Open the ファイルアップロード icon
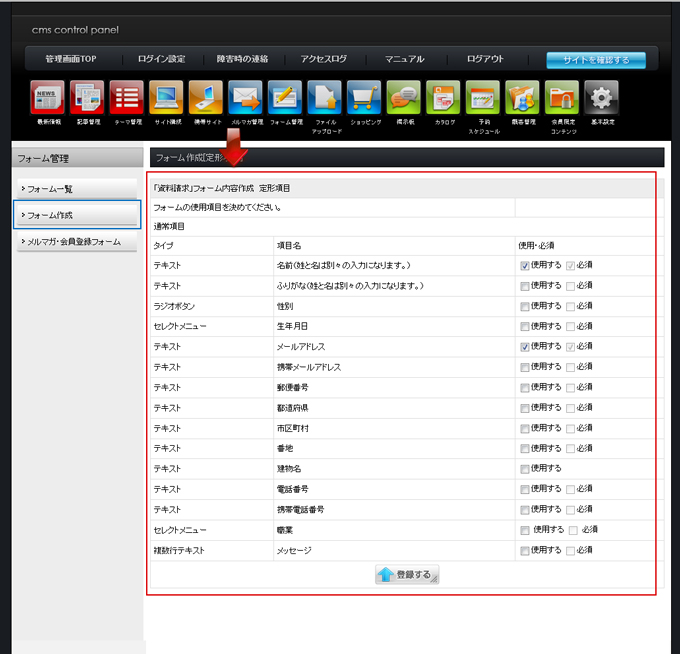Viewport: 680px width, 654px height. [325, 98]
